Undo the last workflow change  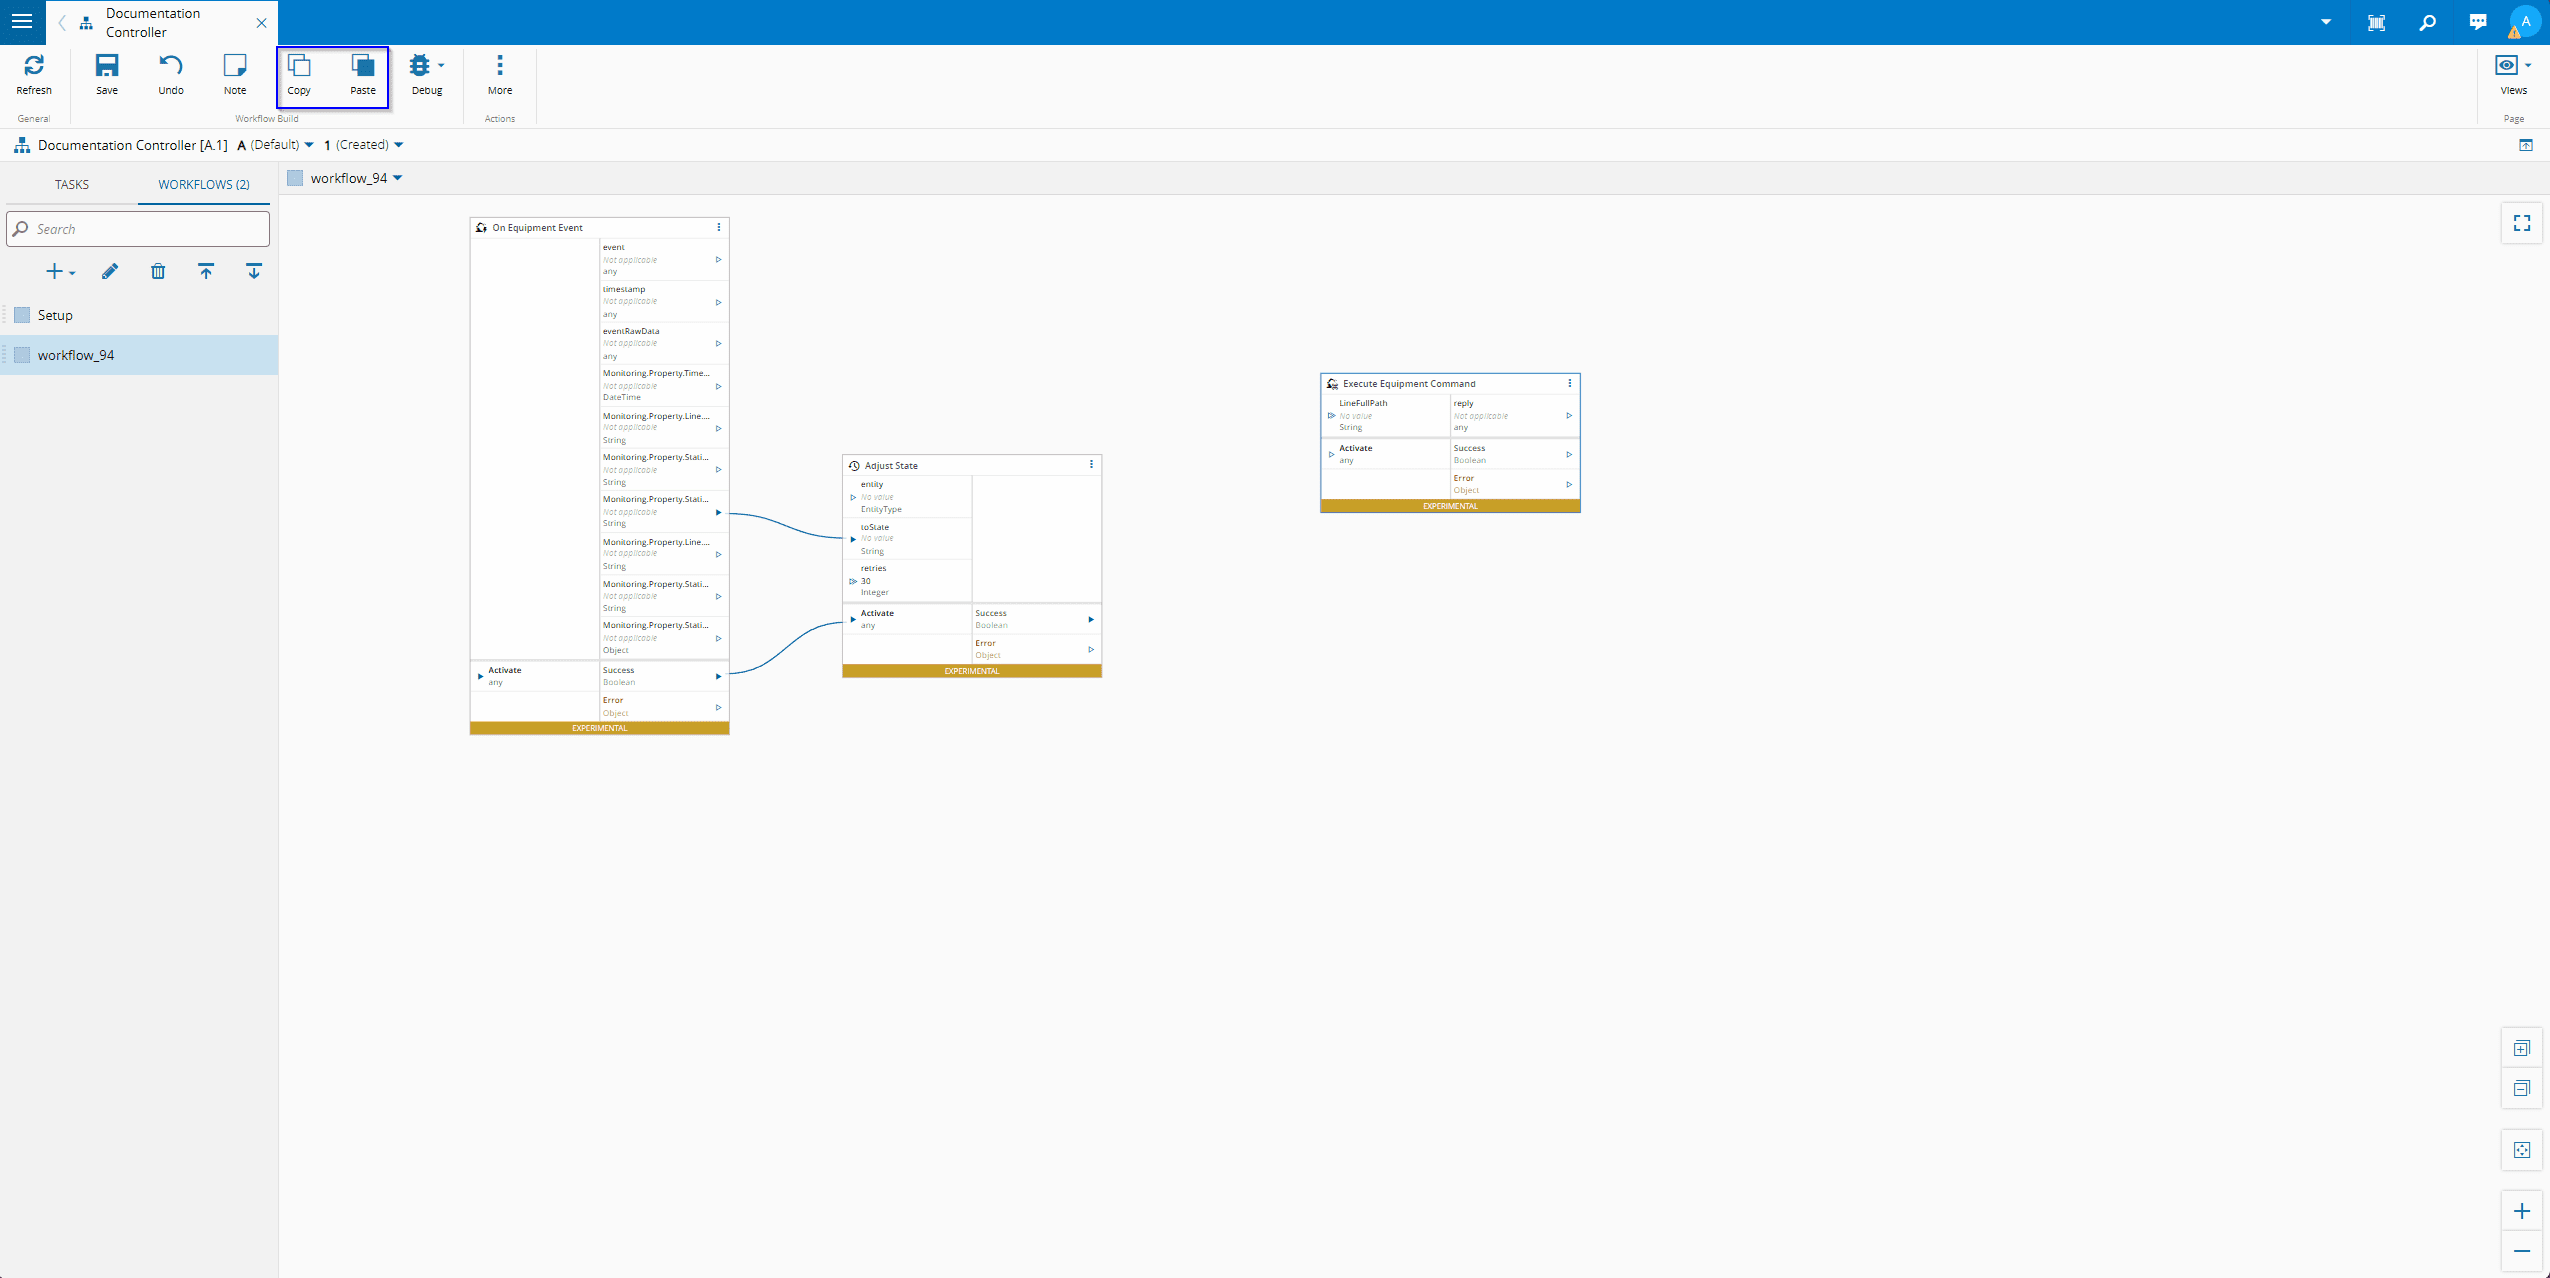tap(171, 74)
